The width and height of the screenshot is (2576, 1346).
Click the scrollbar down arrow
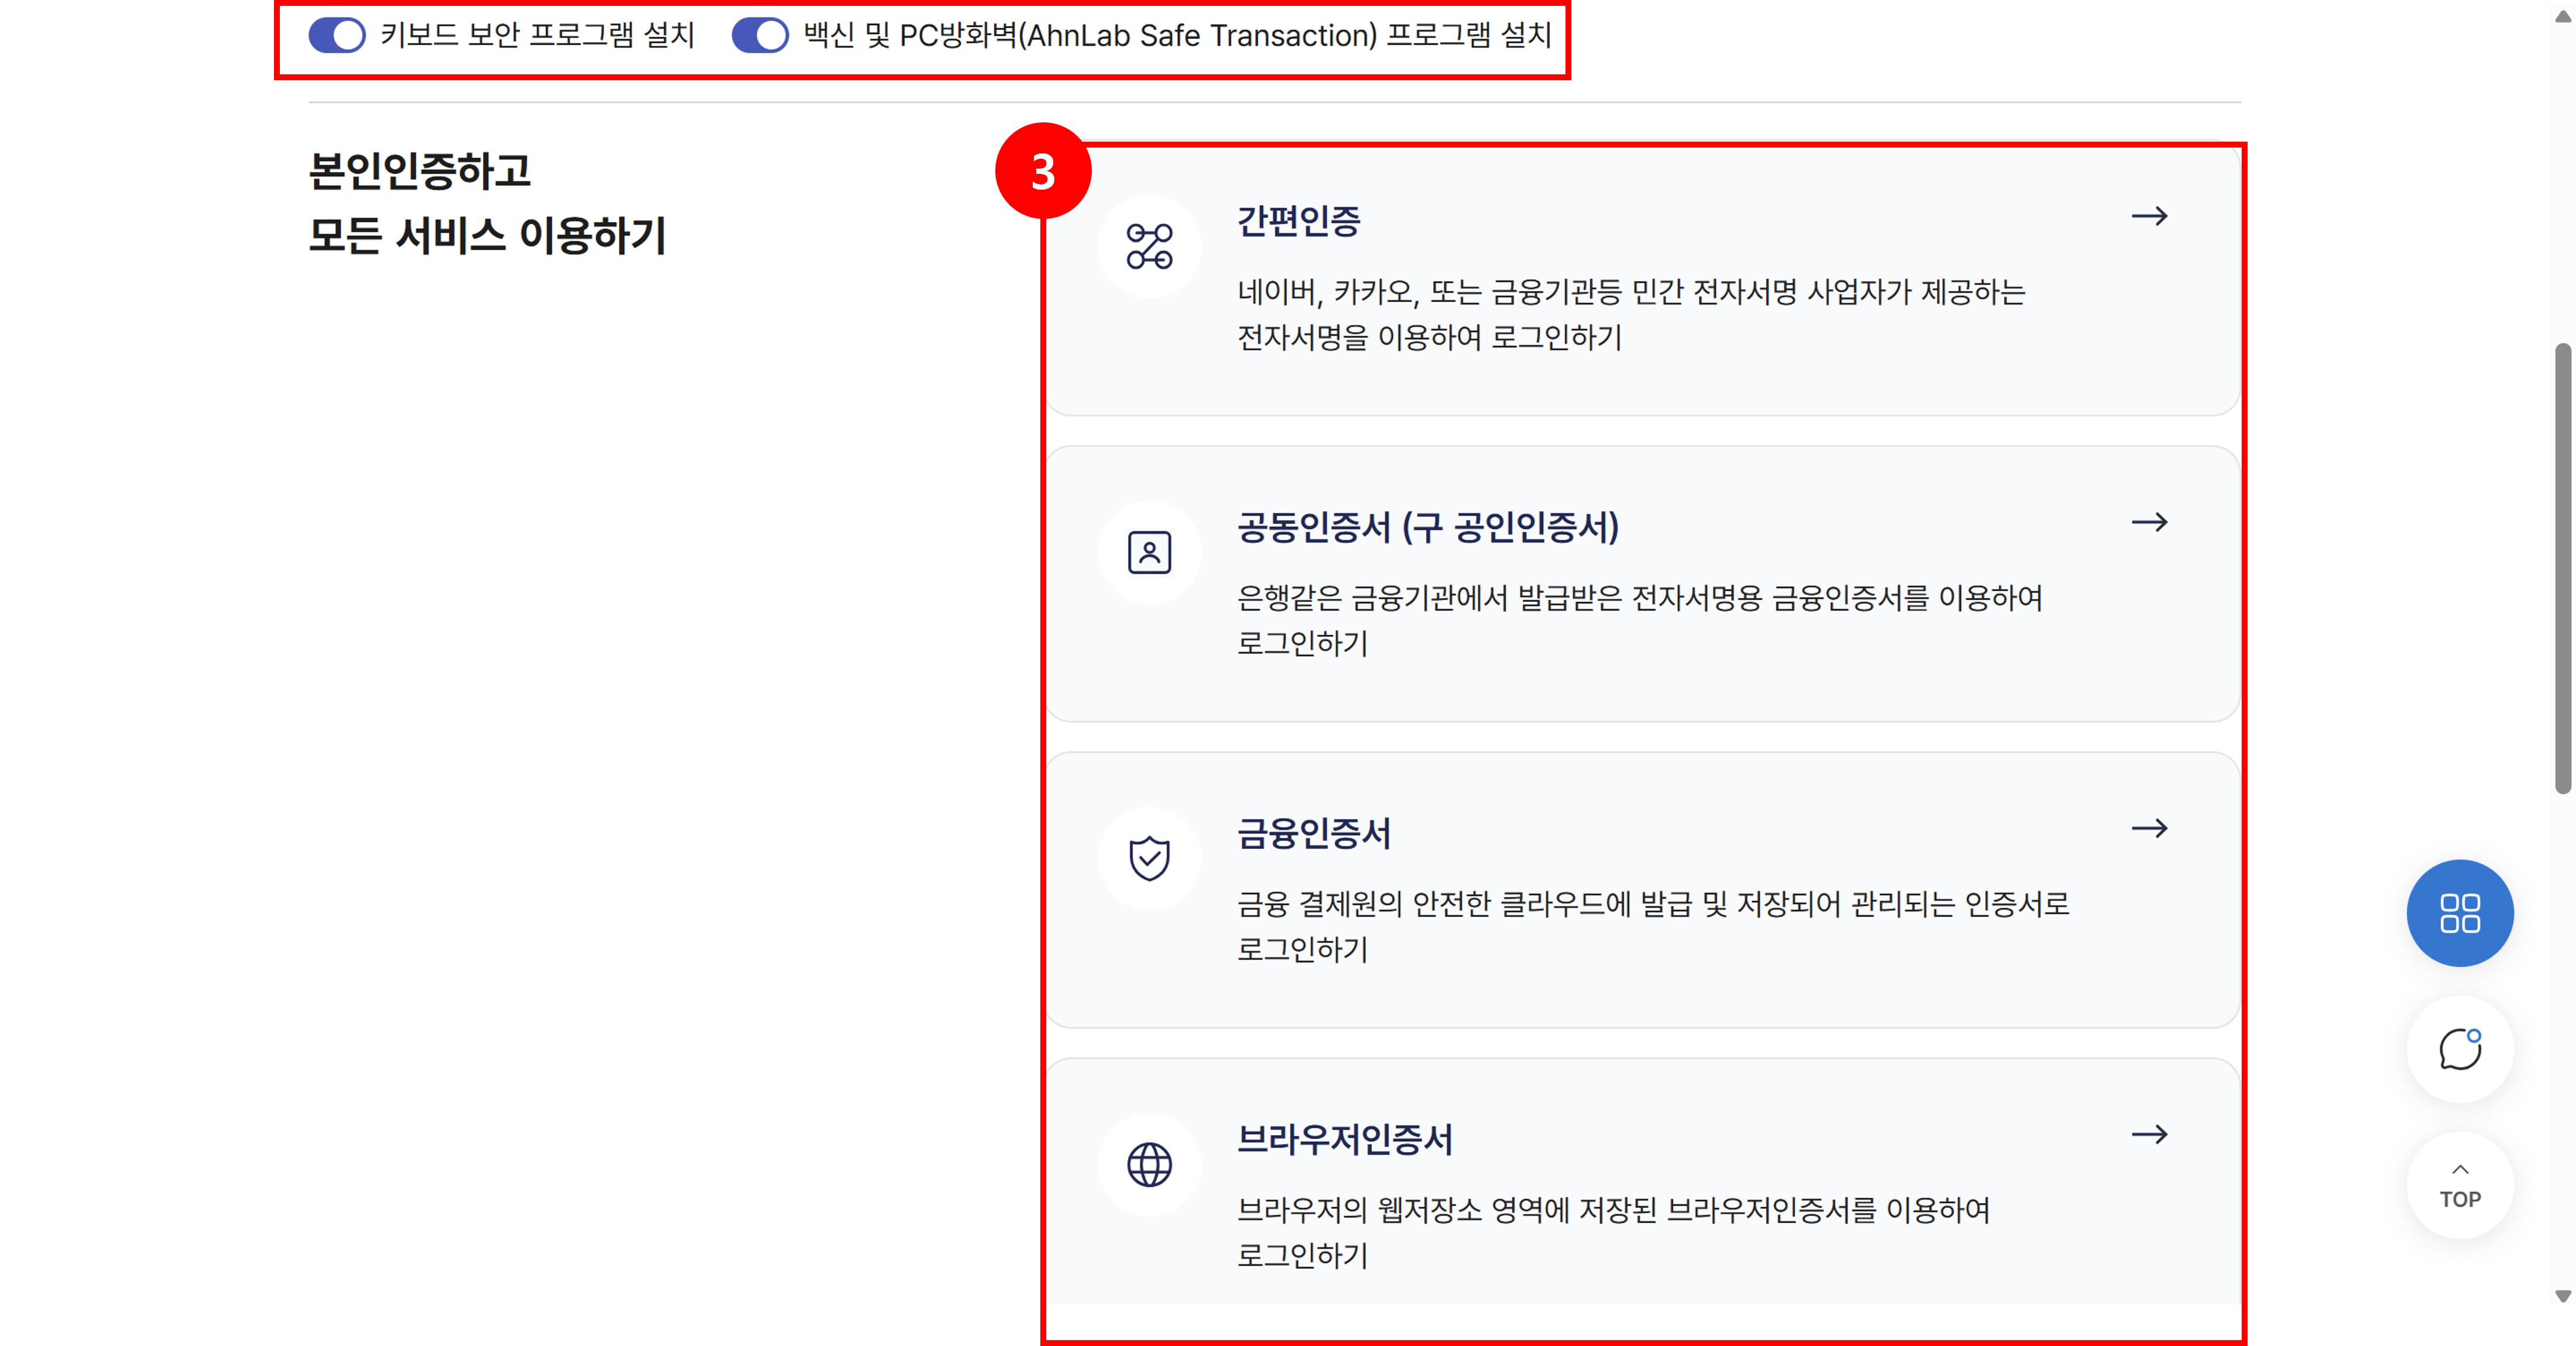[2562, 1296]
